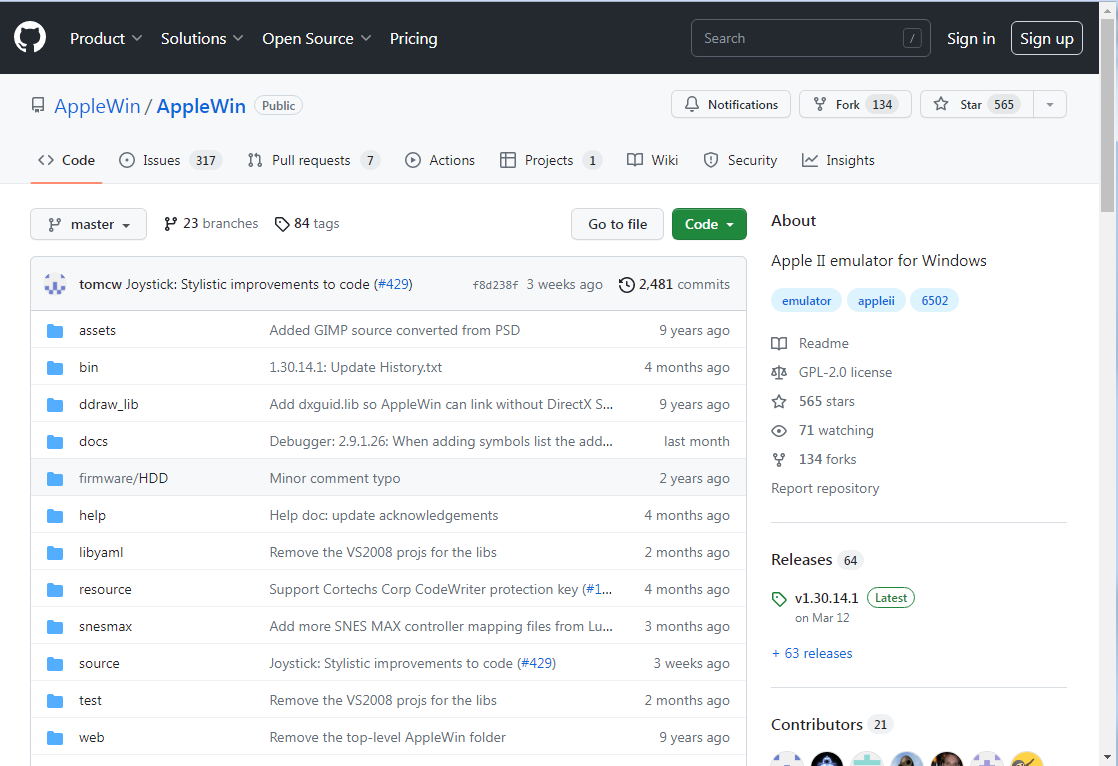1118x766 pixels.
Task: Click the 'Added GIMP source converted from PSD' commit
Action: [x=394, y=330]
